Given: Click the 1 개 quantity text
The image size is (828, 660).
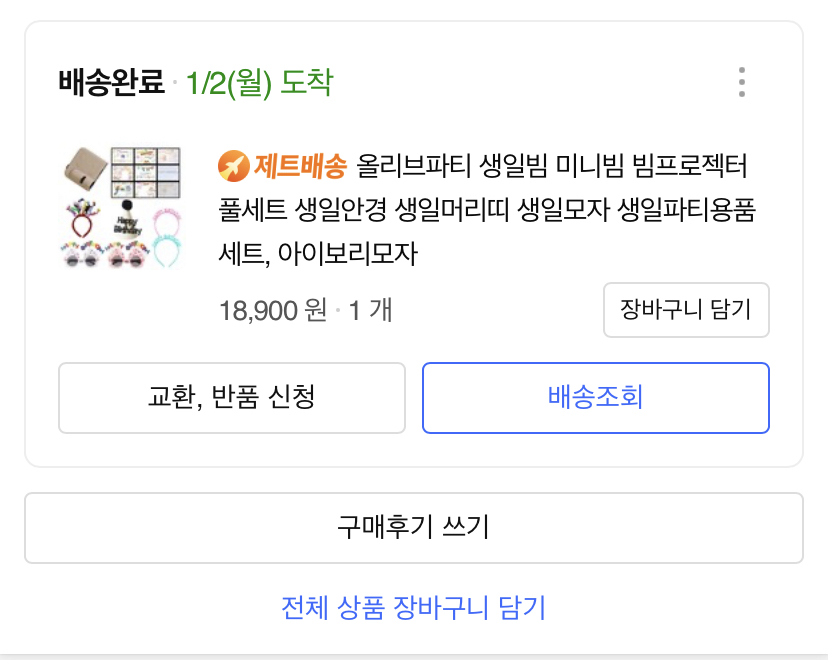Looking at the screenshot, I should click(368, 311).
